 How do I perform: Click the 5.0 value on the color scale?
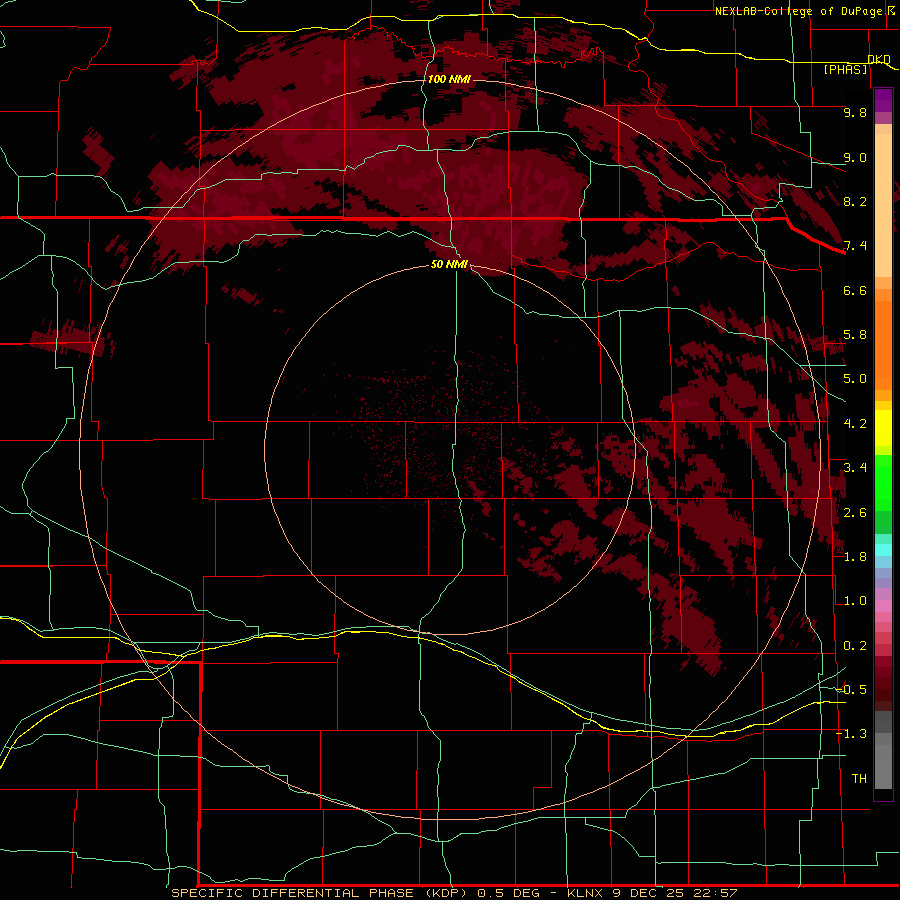pyautogui.click(x=855, y=379)
